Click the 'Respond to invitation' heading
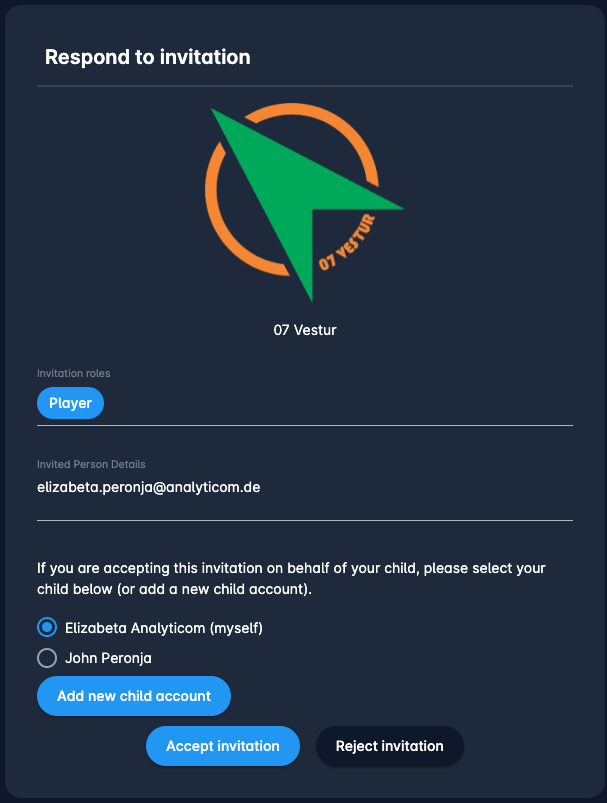607x803 pixels. 147,57
